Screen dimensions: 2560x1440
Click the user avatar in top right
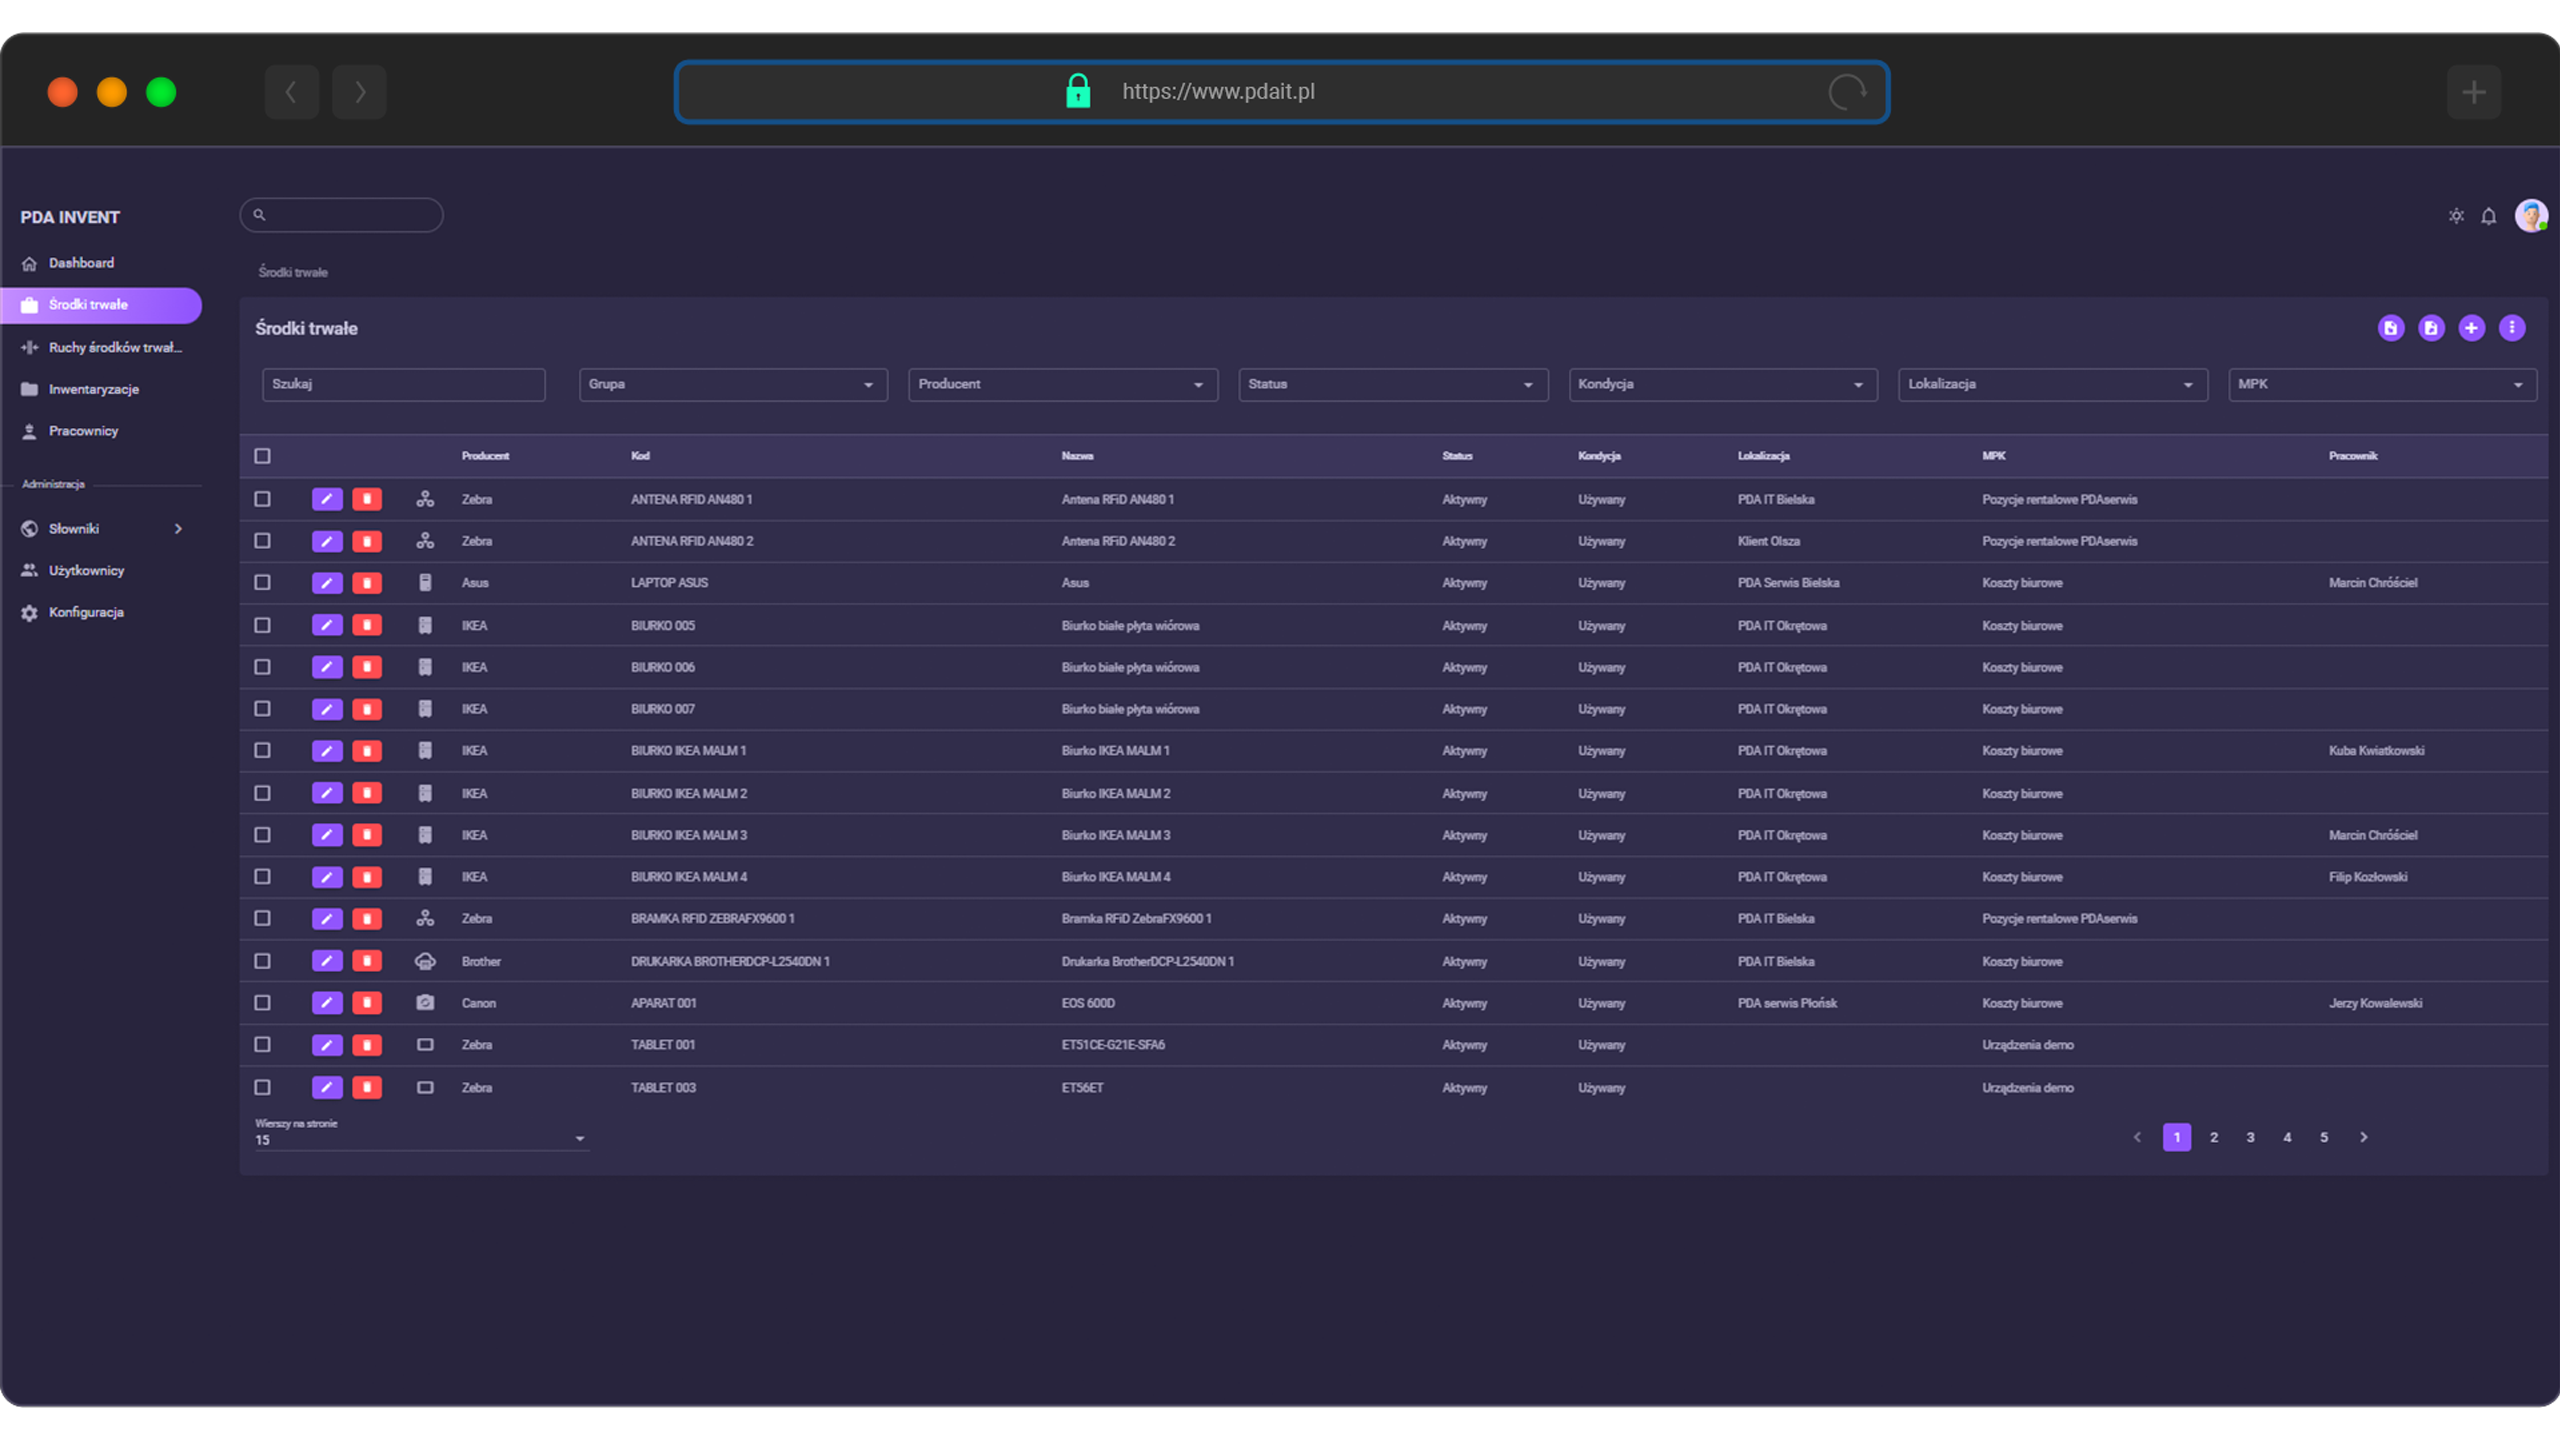click(2530, 216)
